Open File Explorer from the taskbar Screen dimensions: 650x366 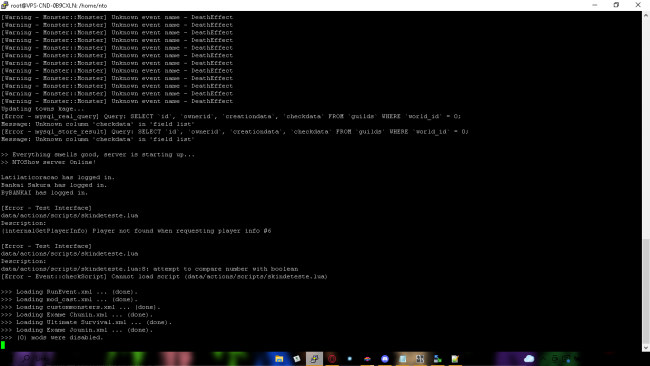(x=279, y=359)
